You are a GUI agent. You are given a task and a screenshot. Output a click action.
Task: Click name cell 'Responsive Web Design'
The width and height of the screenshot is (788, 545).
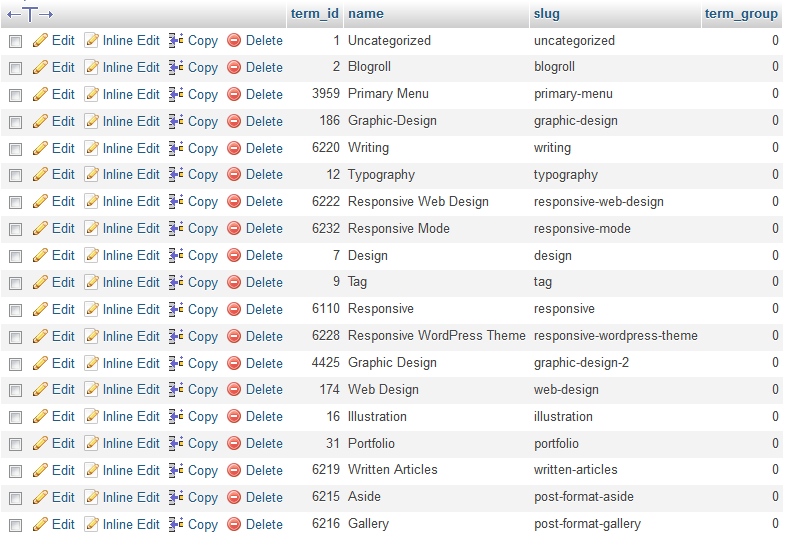point(418,202)
